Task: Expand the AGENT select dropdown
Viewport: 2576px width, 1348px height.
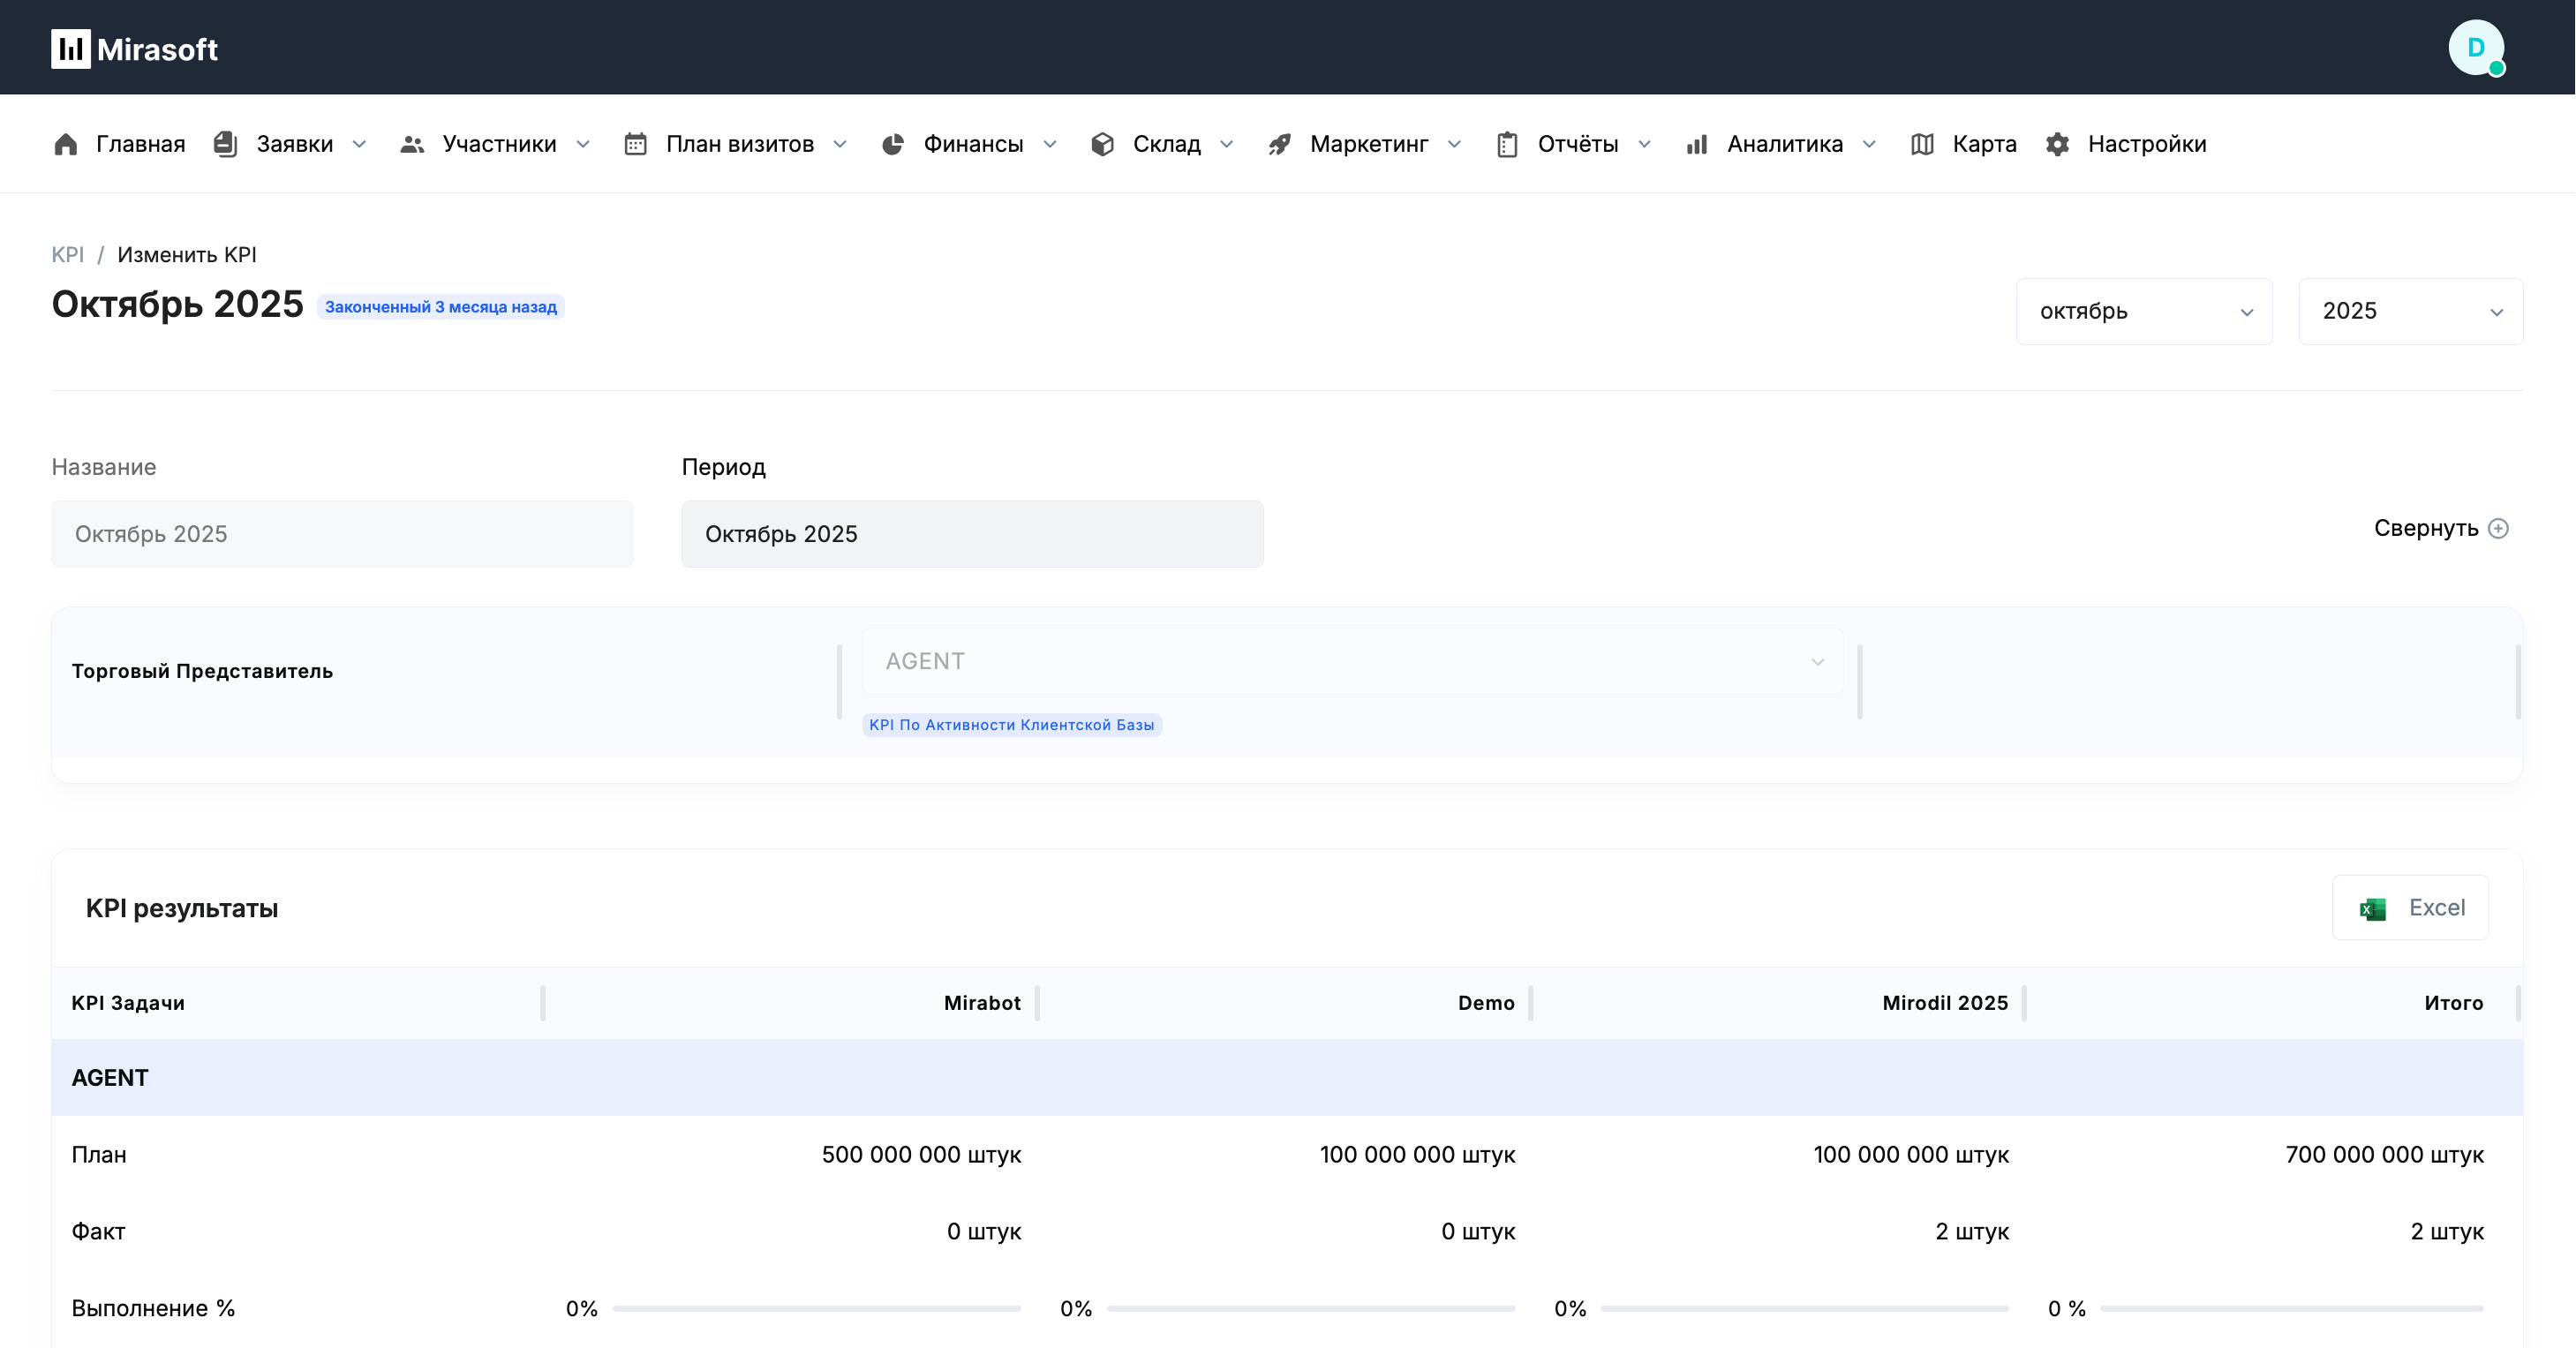Action: point(1352,661)
